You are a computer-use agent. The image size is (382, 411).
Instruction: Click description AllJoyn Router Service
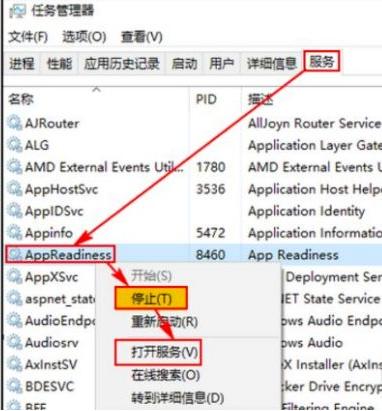[x=314, y=123]
